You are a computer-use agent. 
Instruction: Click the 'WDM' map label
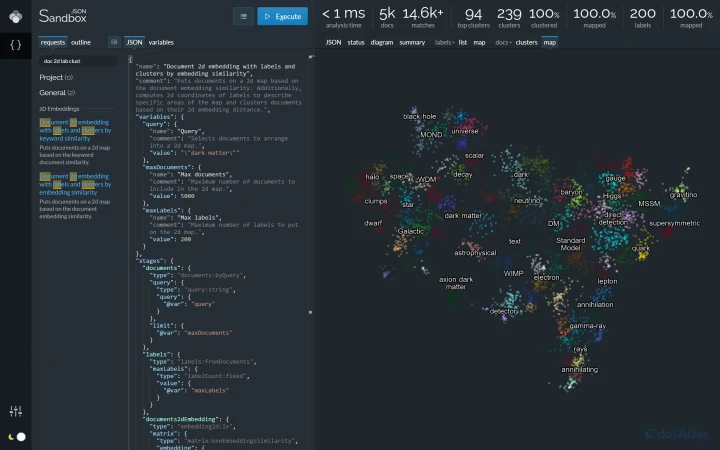pyautogui.click(x=427, y=180)
